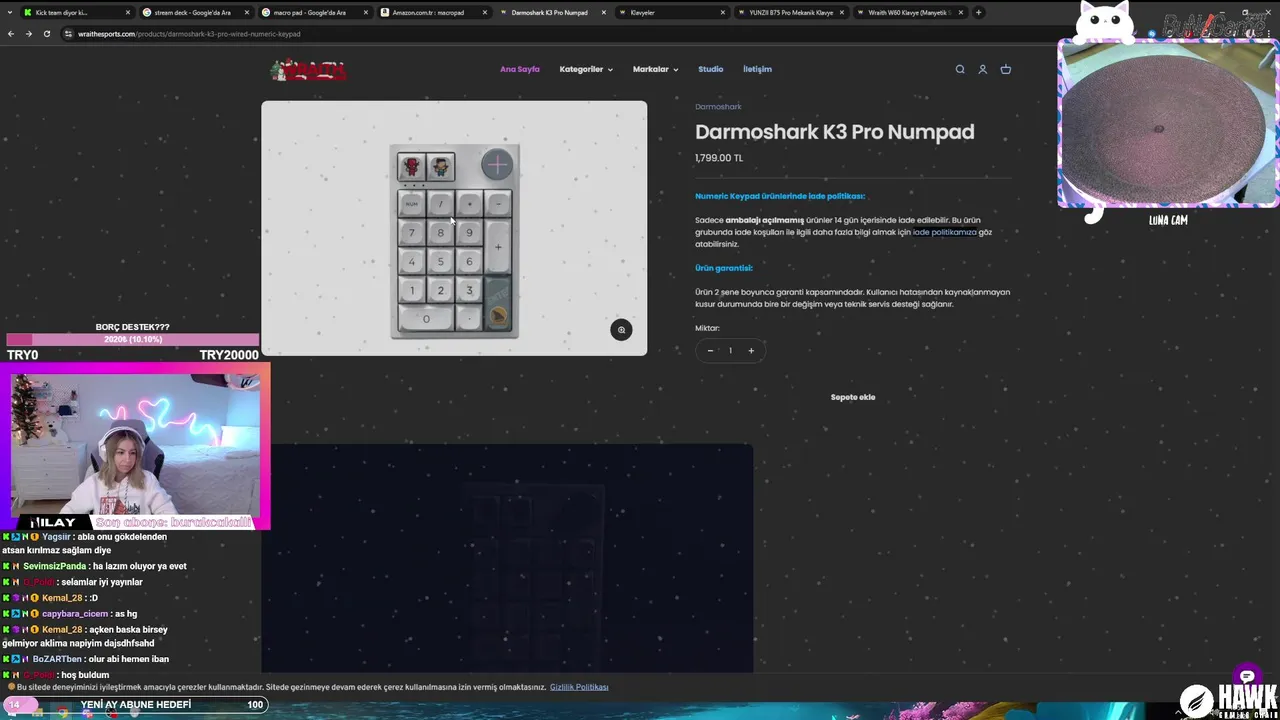Image resolution: width=1280 pixels, height=720 pixels.
Task: Close the Darmoshark K3 Pro Numpad tab
Action: coord(604,12)
